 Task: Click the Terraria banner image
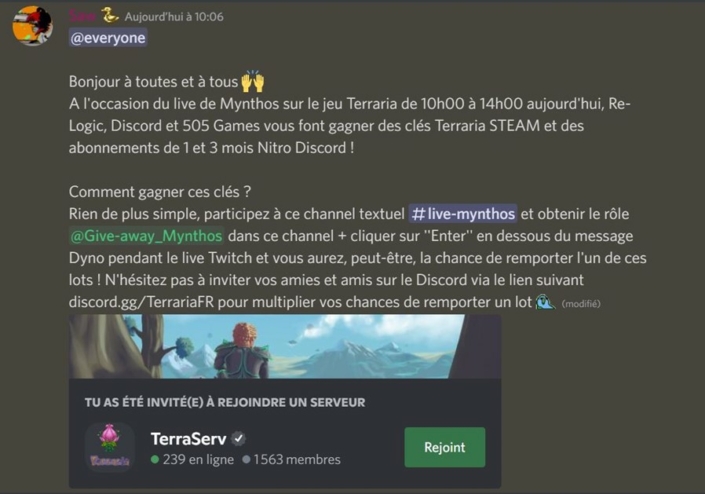pos(285,346)
